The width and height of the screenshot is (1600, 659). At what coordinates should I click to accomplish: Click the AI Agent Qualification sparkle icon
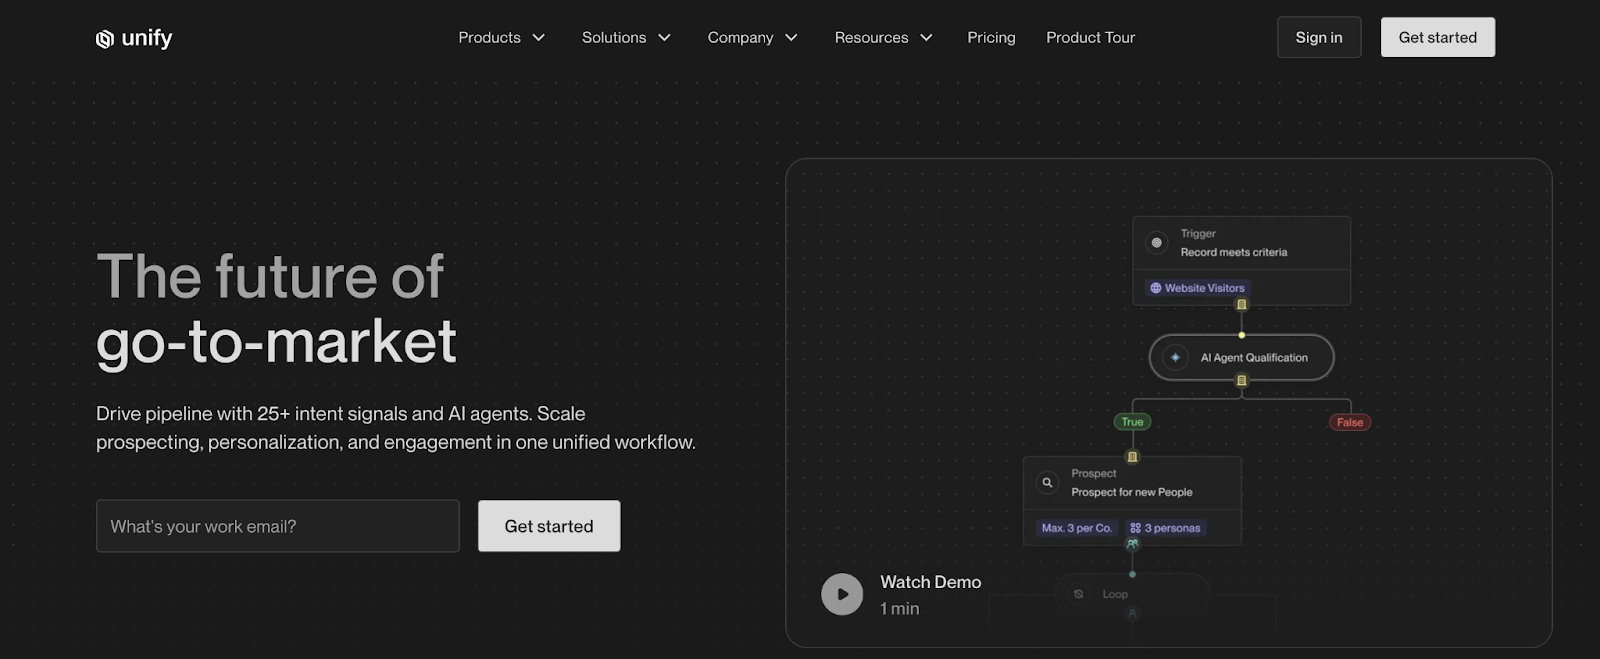pyautogui.click(x=1175, y=358)
